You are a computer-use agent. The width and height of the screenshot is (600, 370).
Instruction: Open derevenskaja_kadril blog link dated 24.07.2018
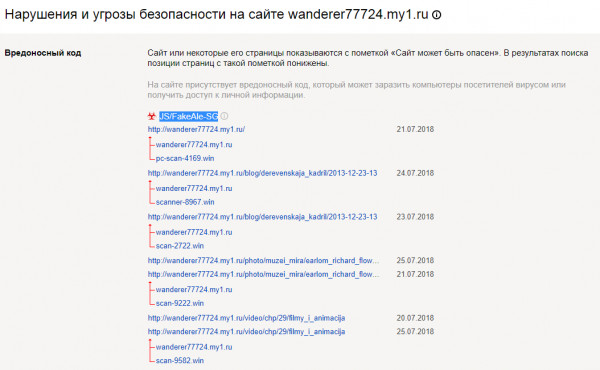pyautogui.click(x=262, y=173)
